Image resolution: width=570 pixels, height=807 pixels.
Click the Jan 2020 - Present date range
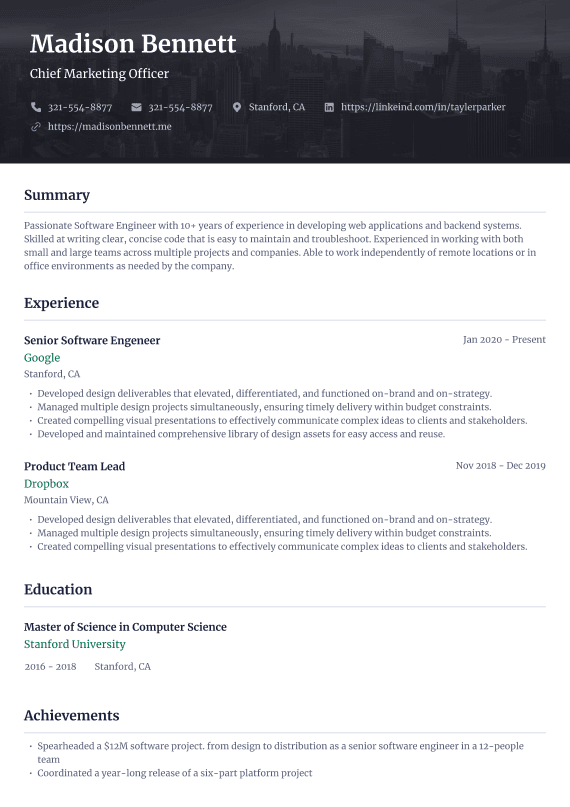(x=504, y=340)
